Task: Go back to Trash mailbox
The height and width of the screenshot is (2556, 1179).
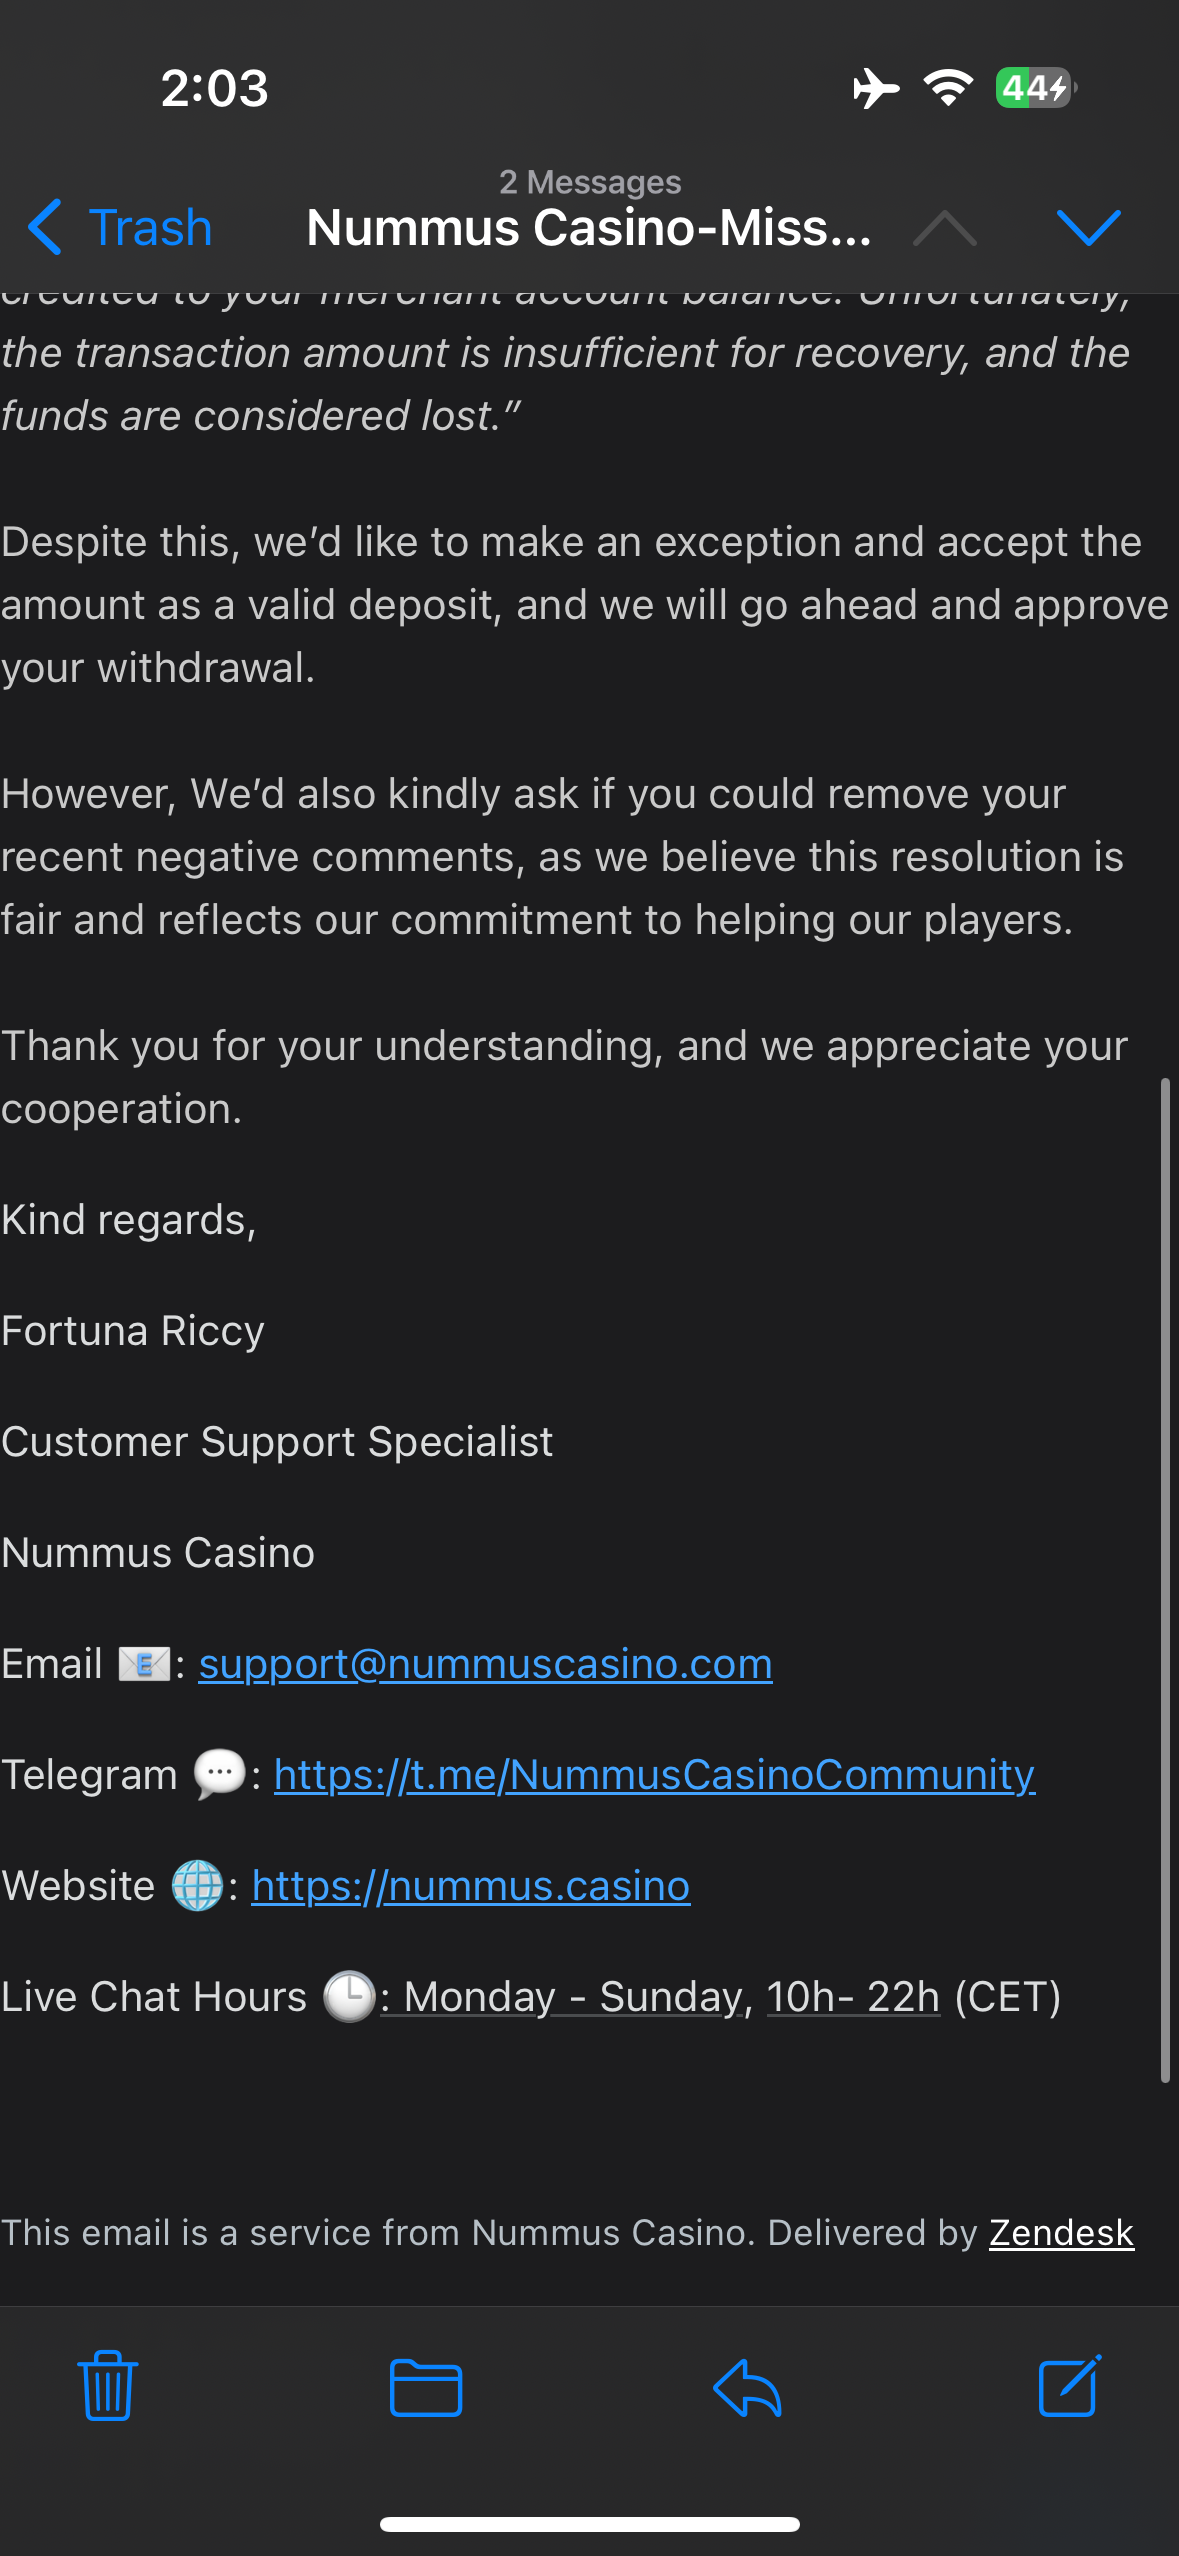Action: 120,227
